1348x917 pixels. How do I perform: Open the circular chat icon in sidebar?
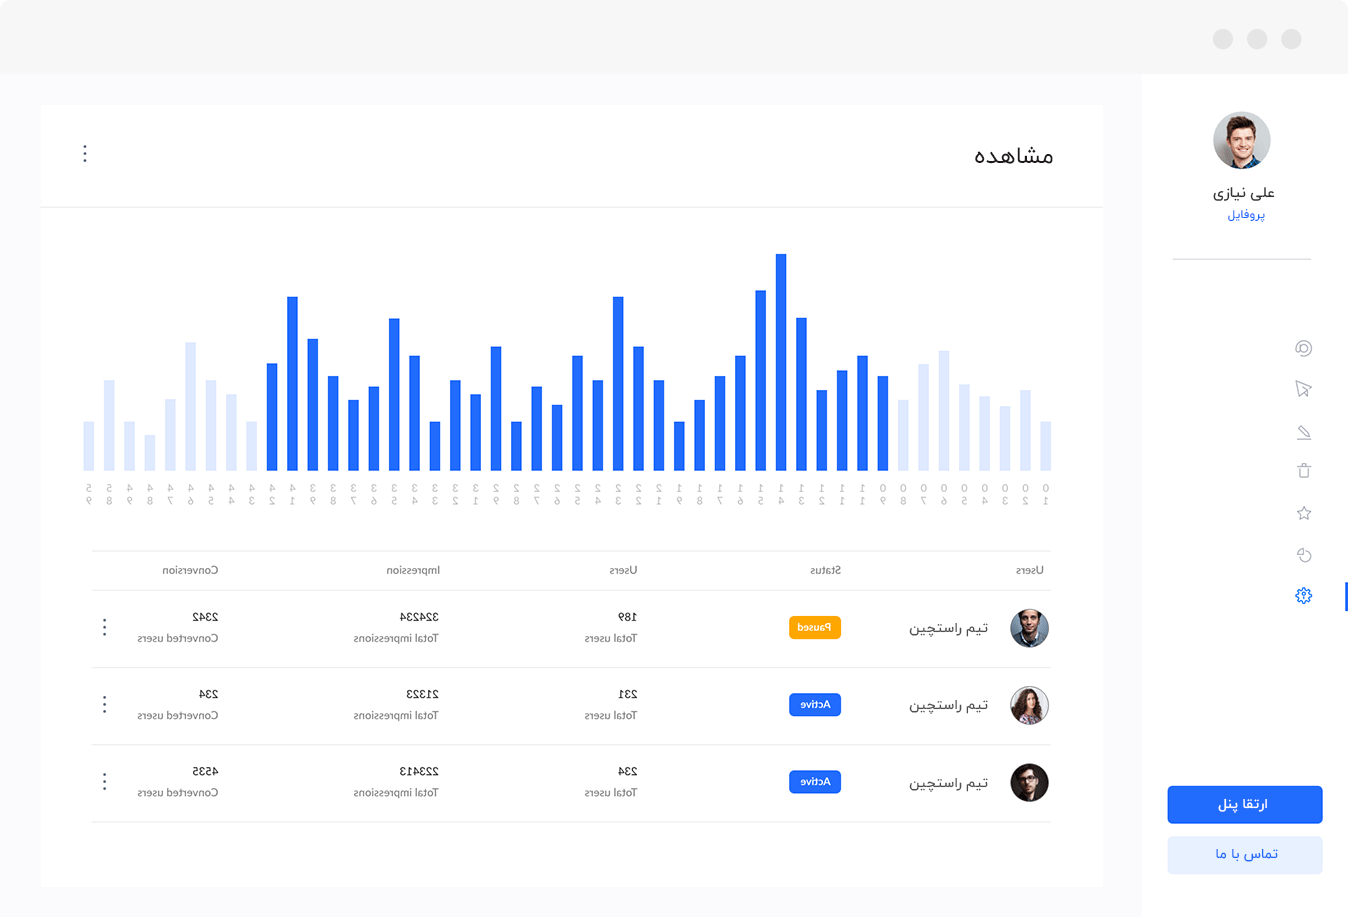1303,348
